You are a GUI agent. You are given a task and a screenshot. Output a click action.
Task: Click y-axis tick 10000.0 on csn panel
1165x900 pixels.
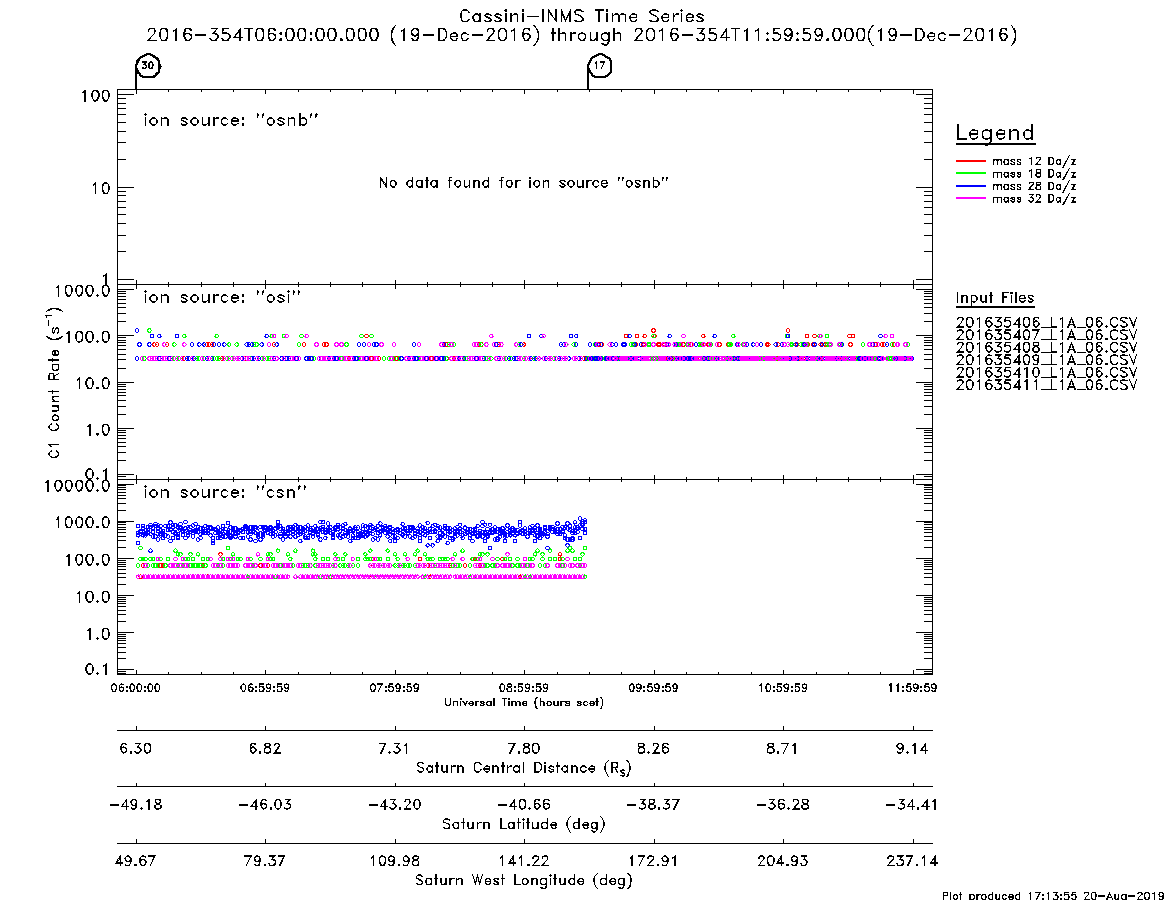tap(77, 486)
